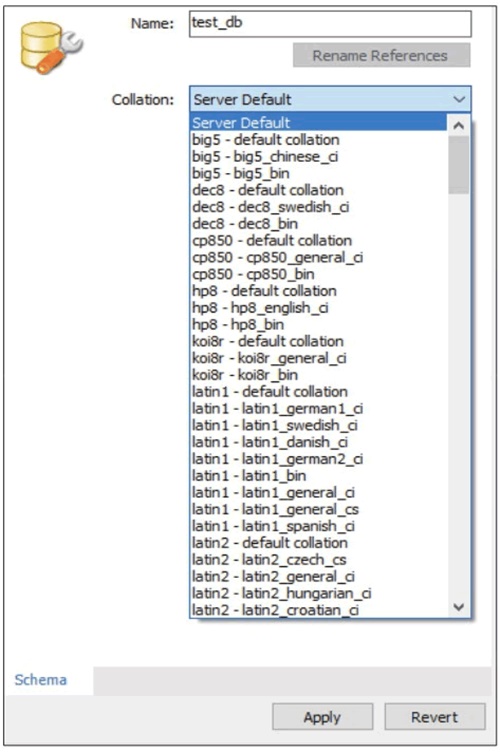This screenshot has width=500, height=752.
Task: Pick koi8r - koi8r_bin option
Action: tap(318, 375)
